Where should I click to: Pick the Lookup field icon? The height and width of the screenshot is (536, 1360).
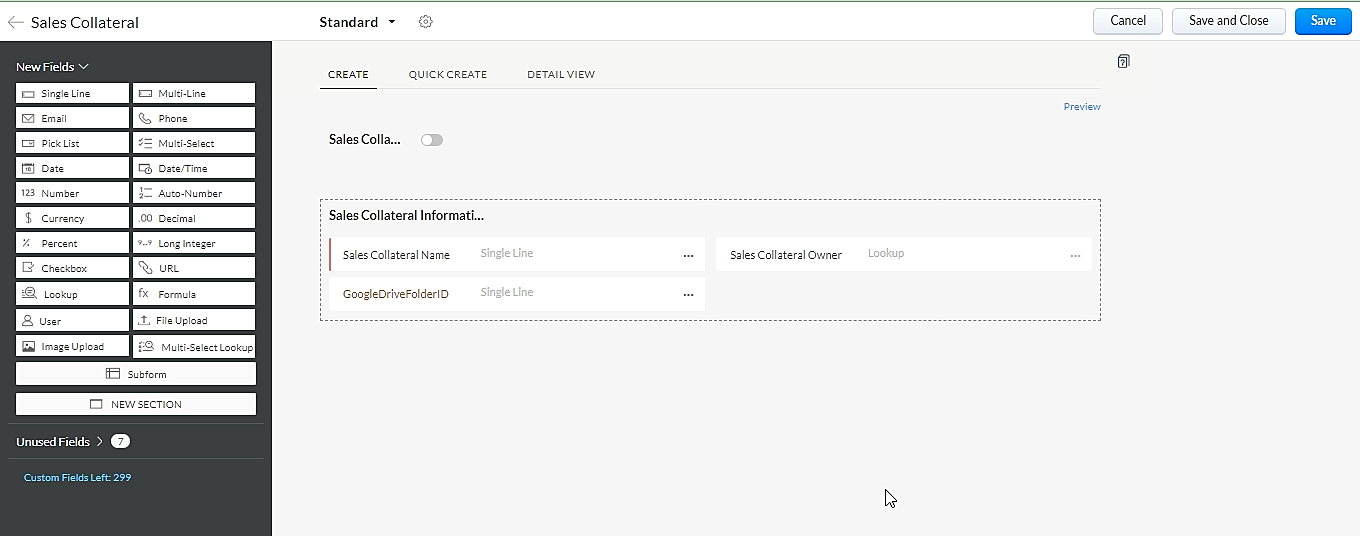coord(29,294)
